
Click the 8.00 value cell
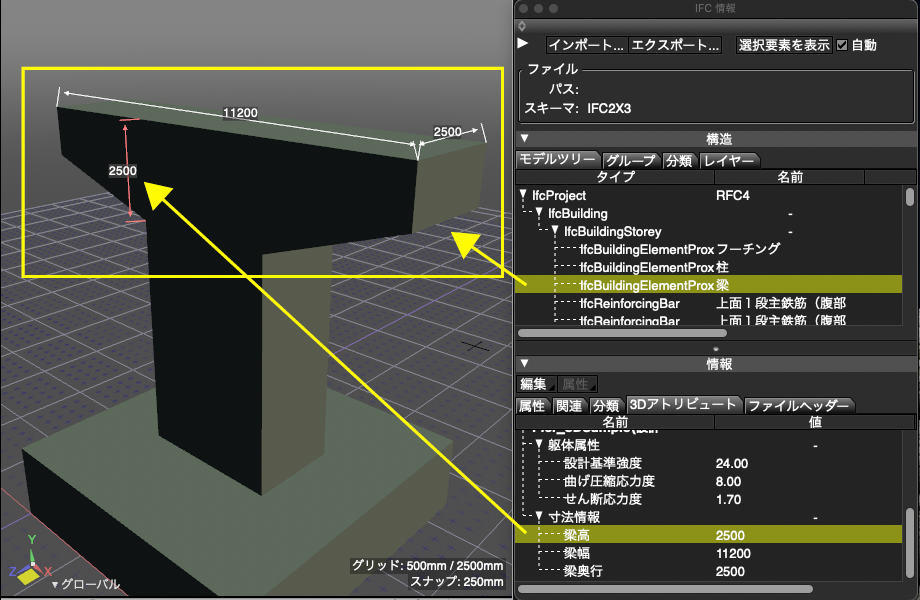[728, 482]
